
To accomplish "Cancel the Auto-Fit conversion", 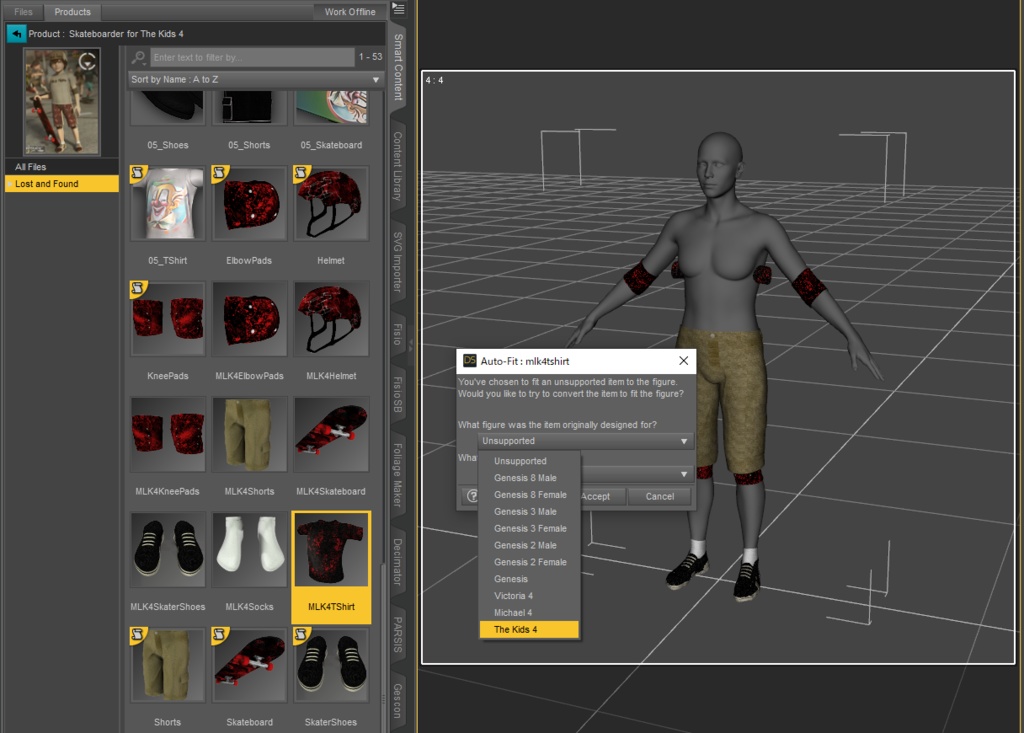I will point(659,496).
